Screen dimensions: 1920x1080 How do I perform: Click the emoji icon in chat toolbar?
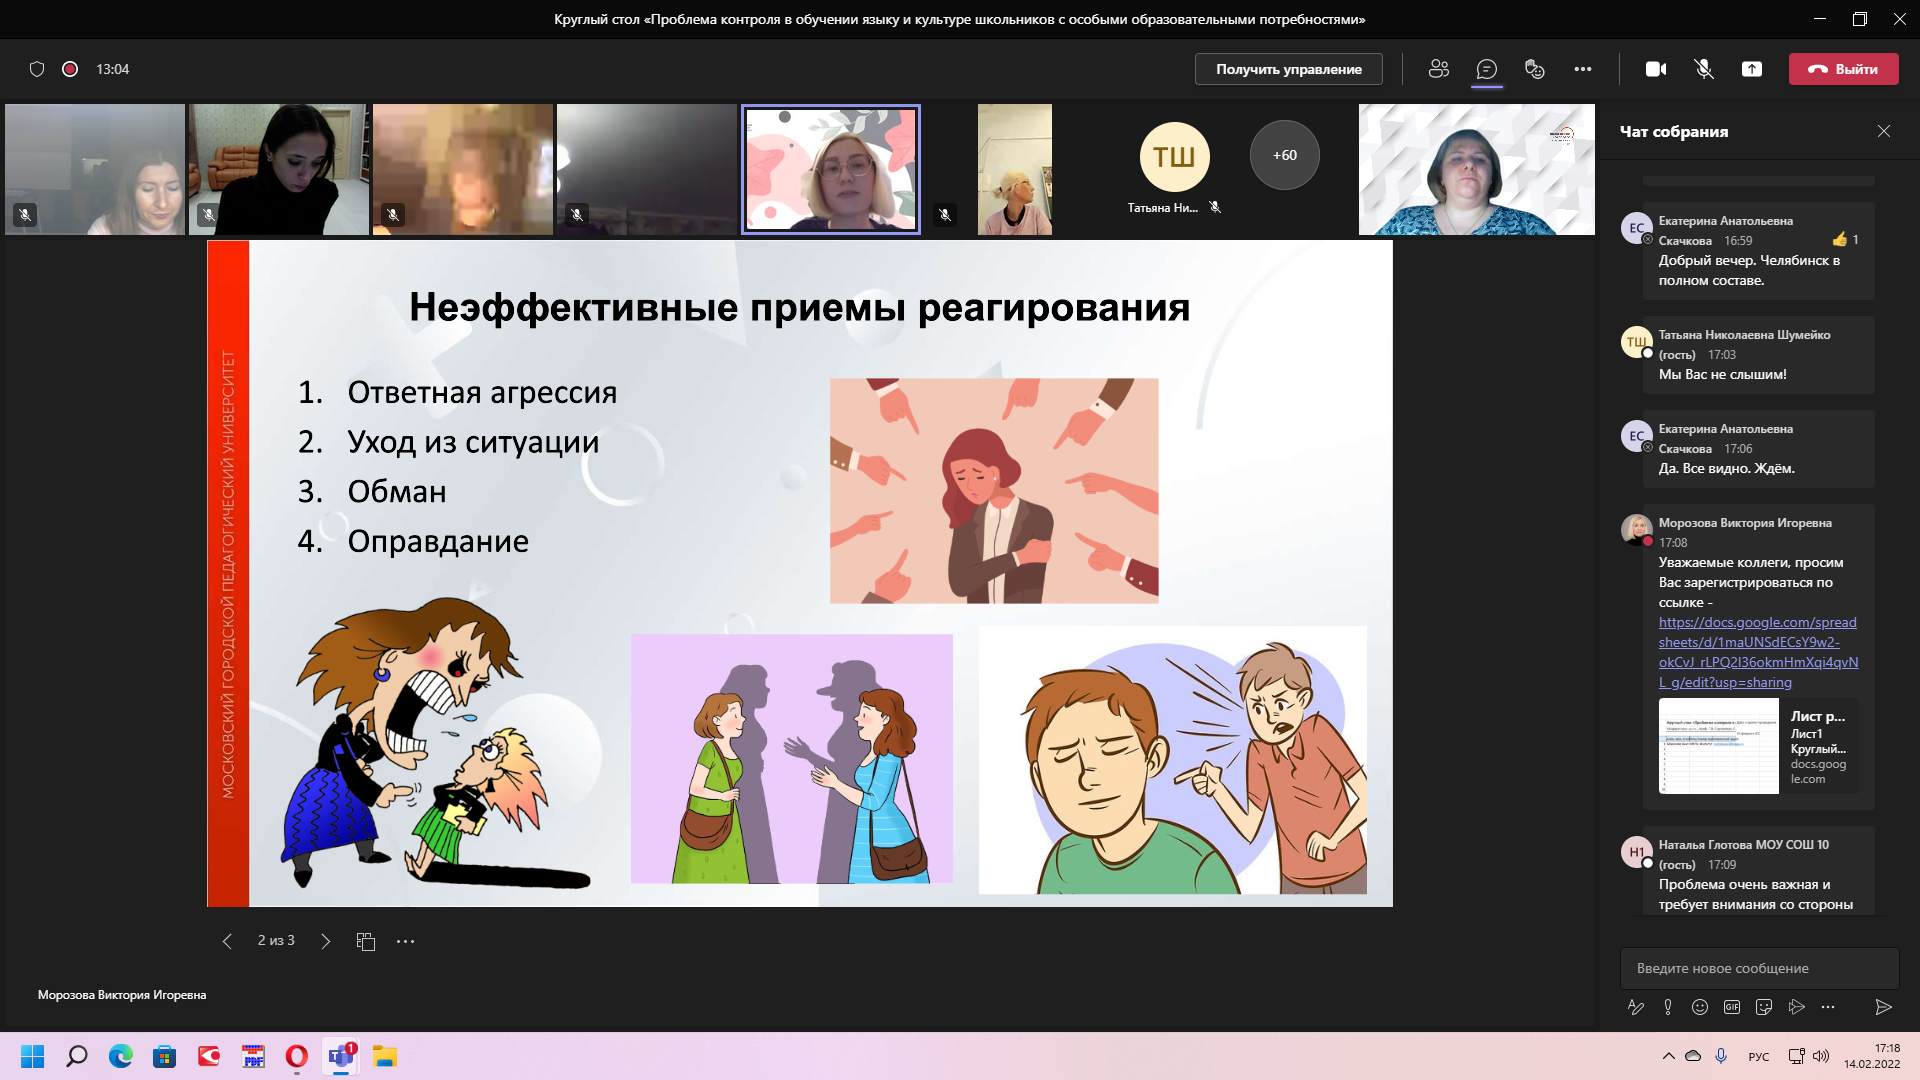tap(1700, 1007)
